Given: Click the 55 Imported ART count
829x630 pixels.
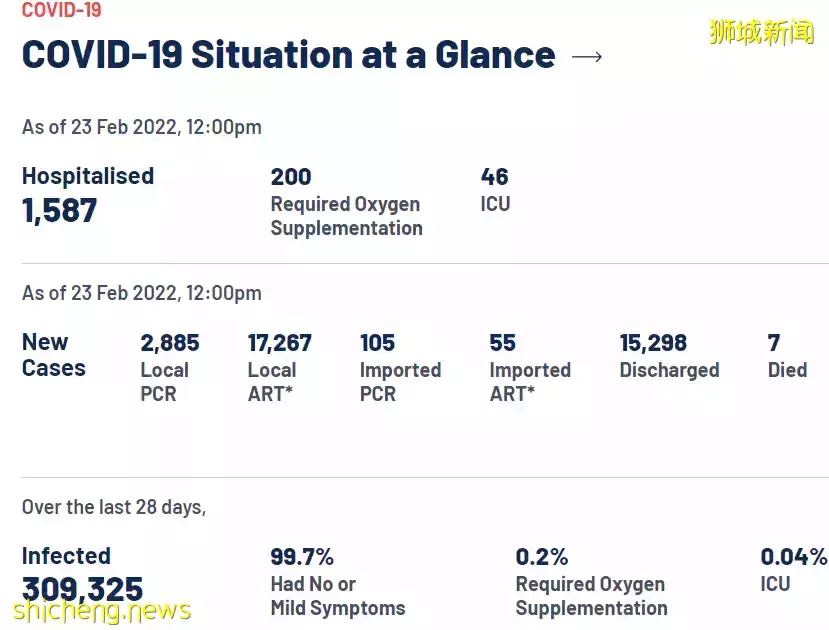Looking at the screenshot, I should [529, 367].
